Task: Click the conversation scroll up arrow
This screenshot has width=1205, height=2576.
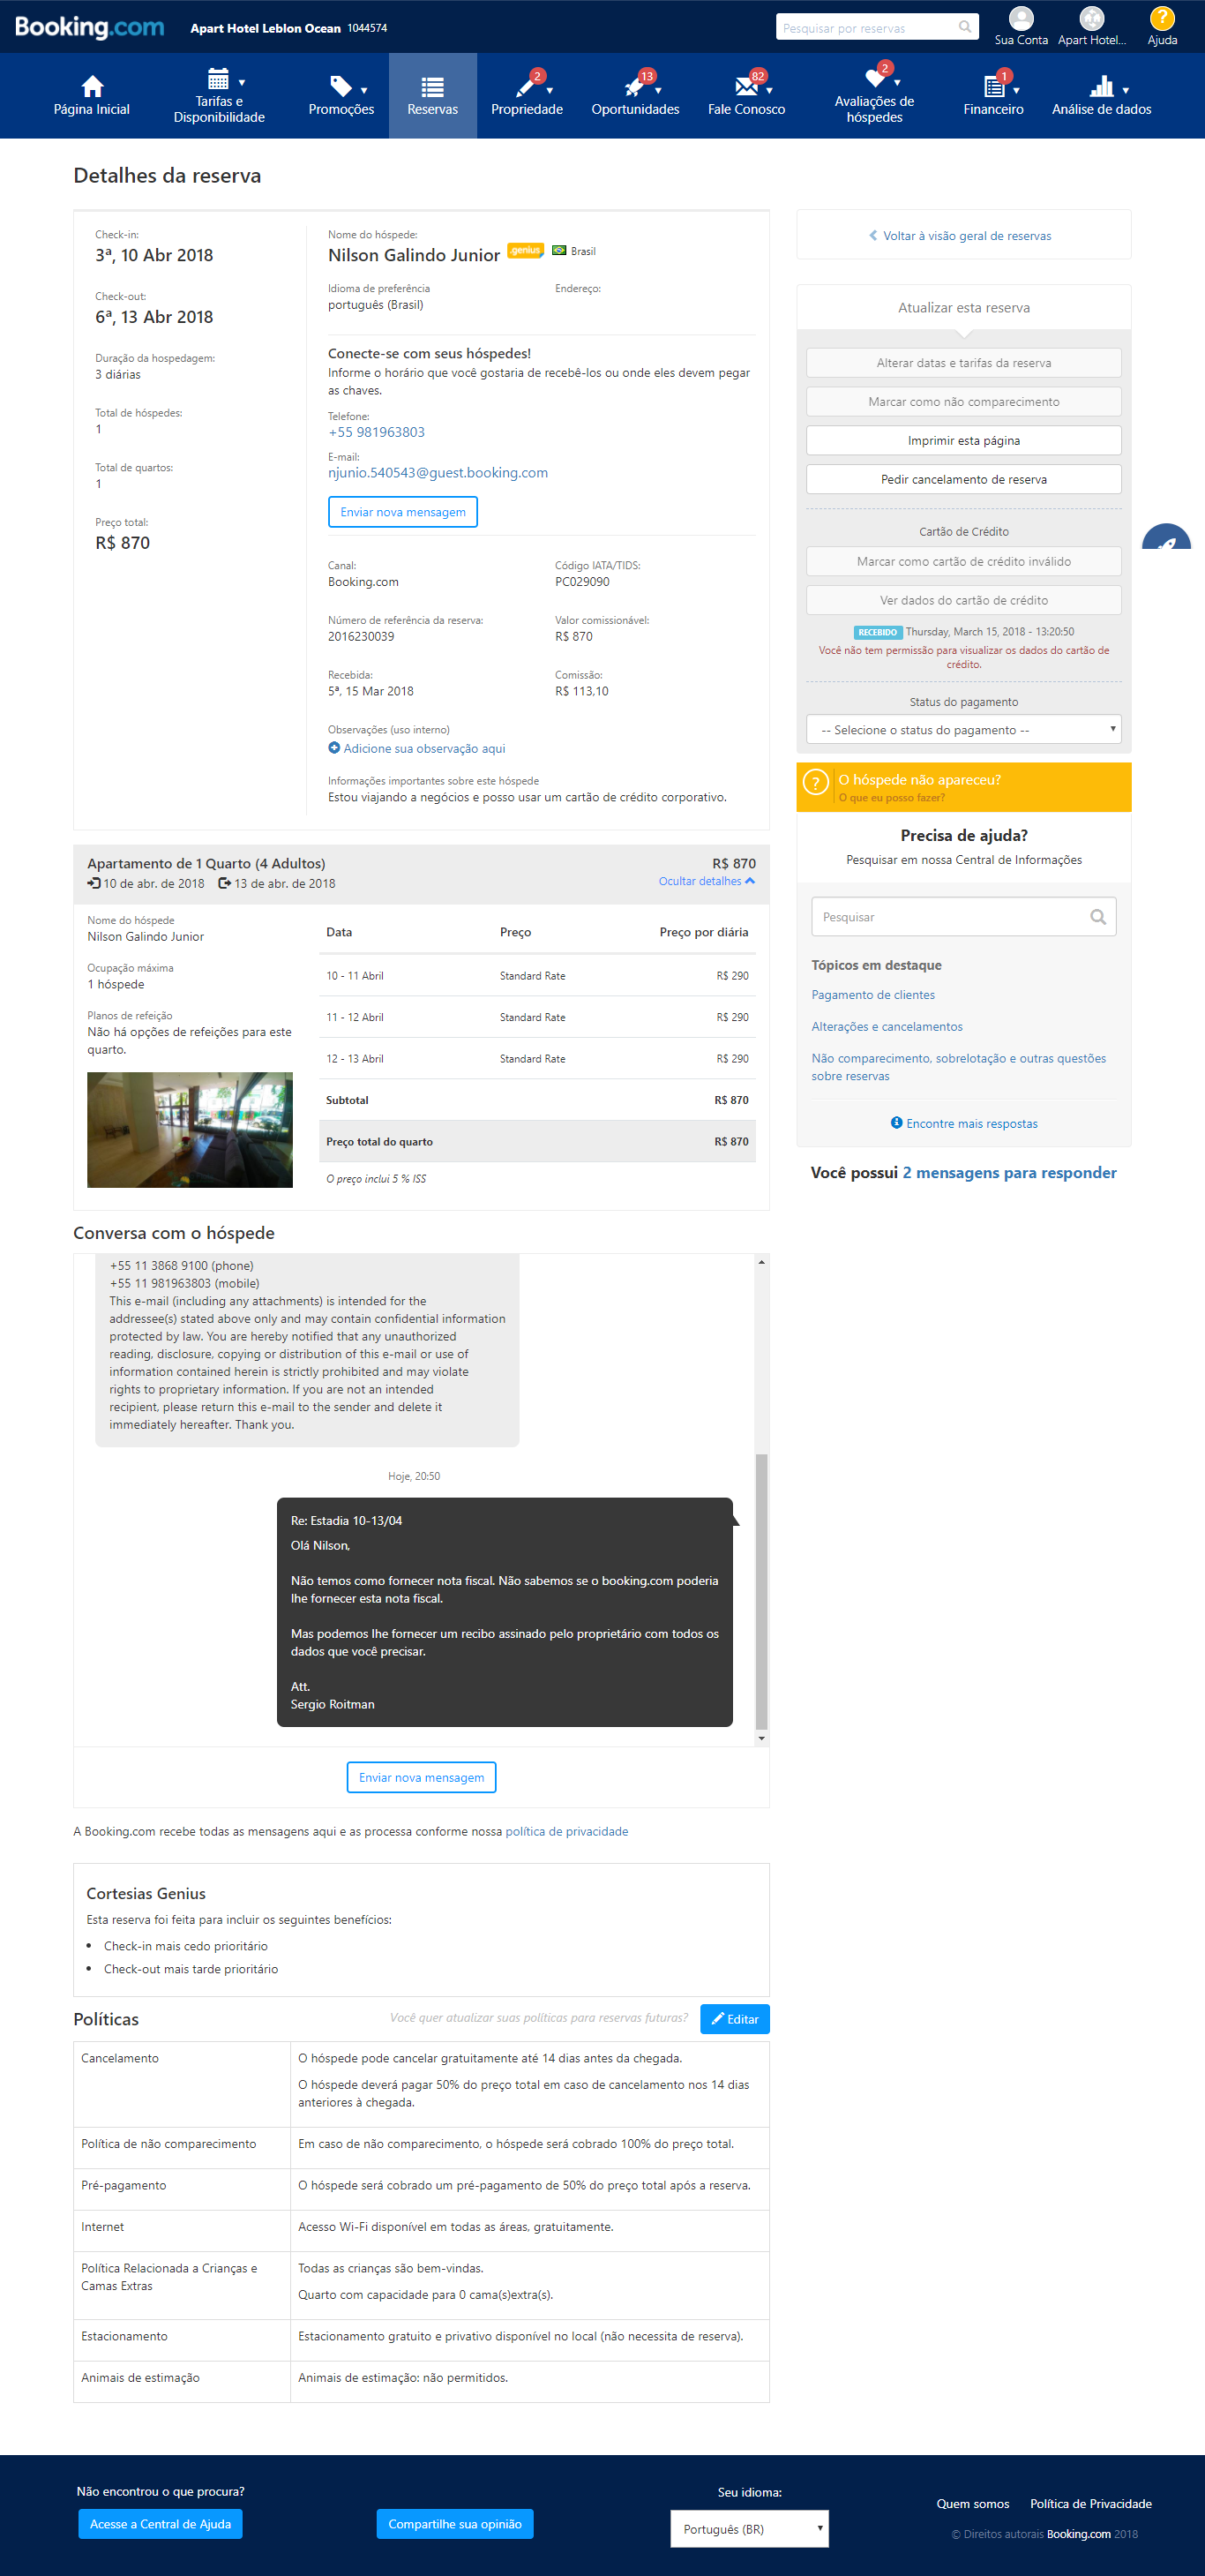Action: click(x=762, y=1262)
